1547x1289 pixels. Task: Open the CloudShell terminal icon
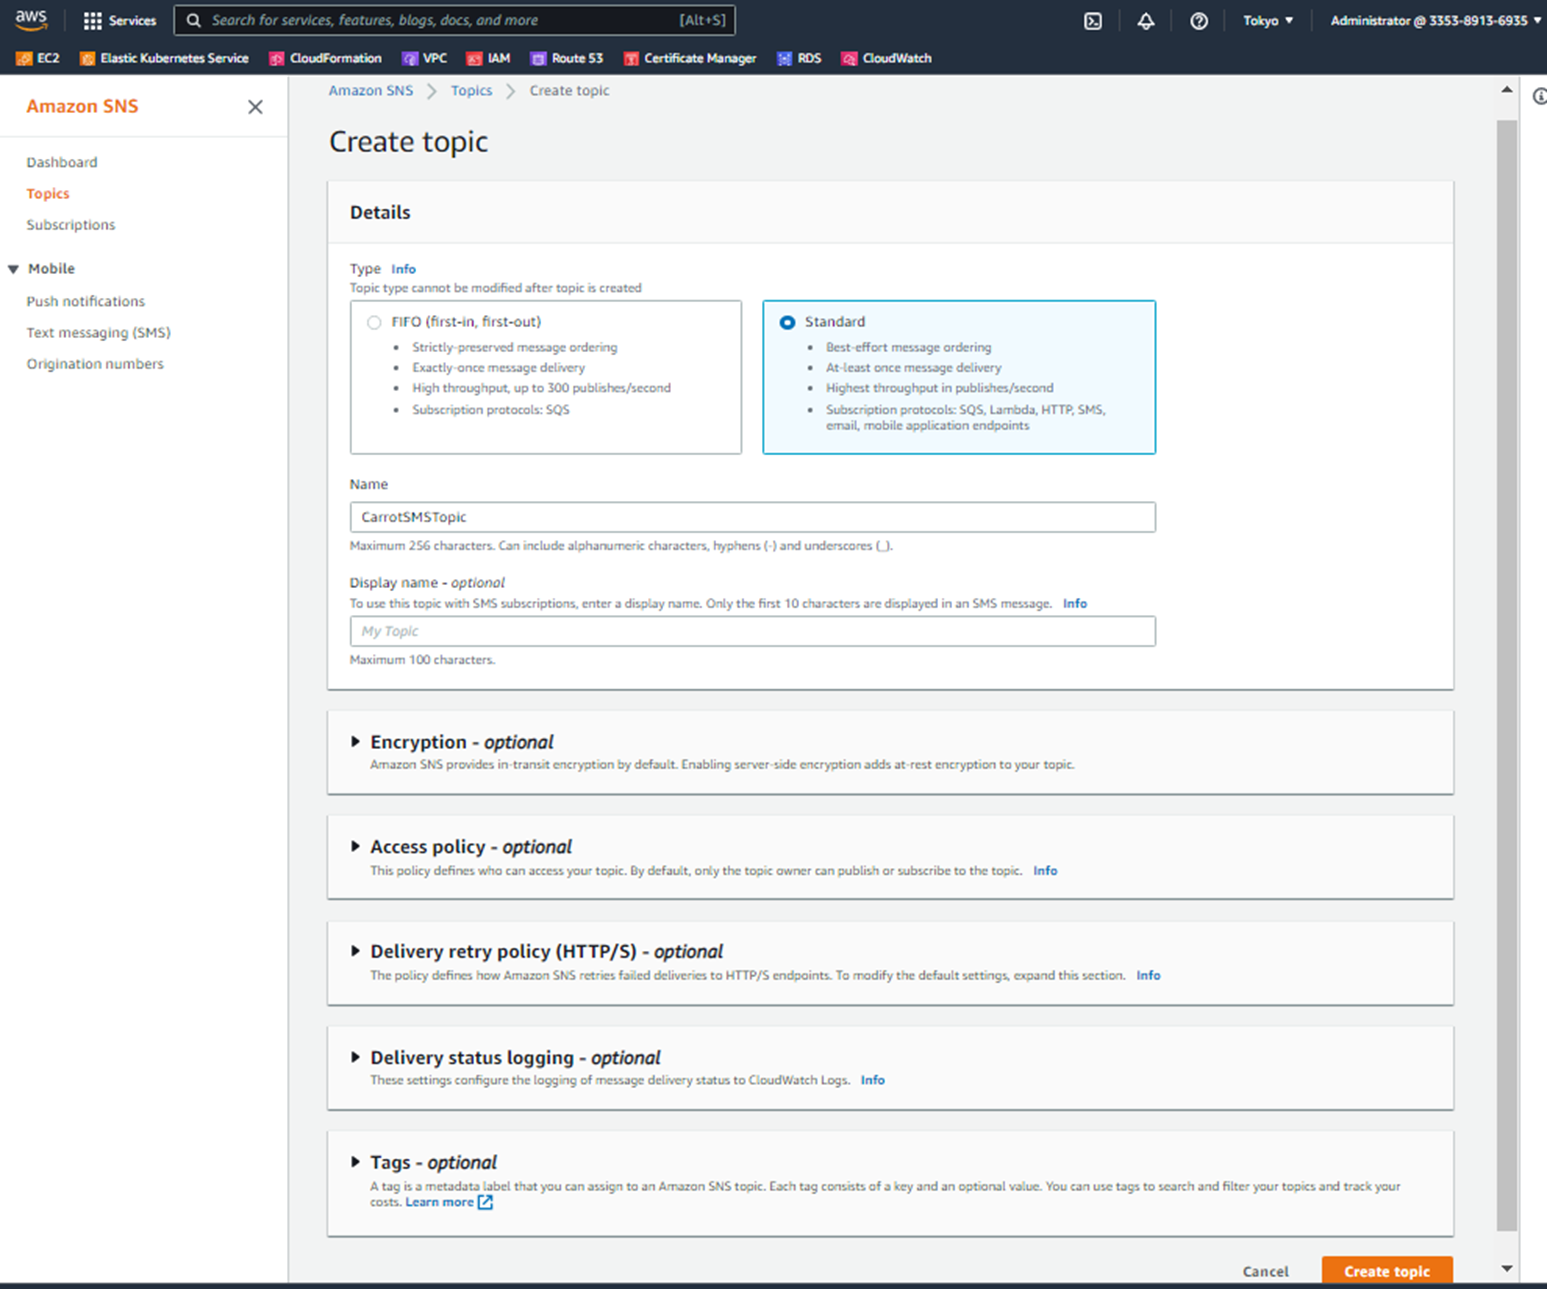pyautogui.click(x=1093, y=20)
